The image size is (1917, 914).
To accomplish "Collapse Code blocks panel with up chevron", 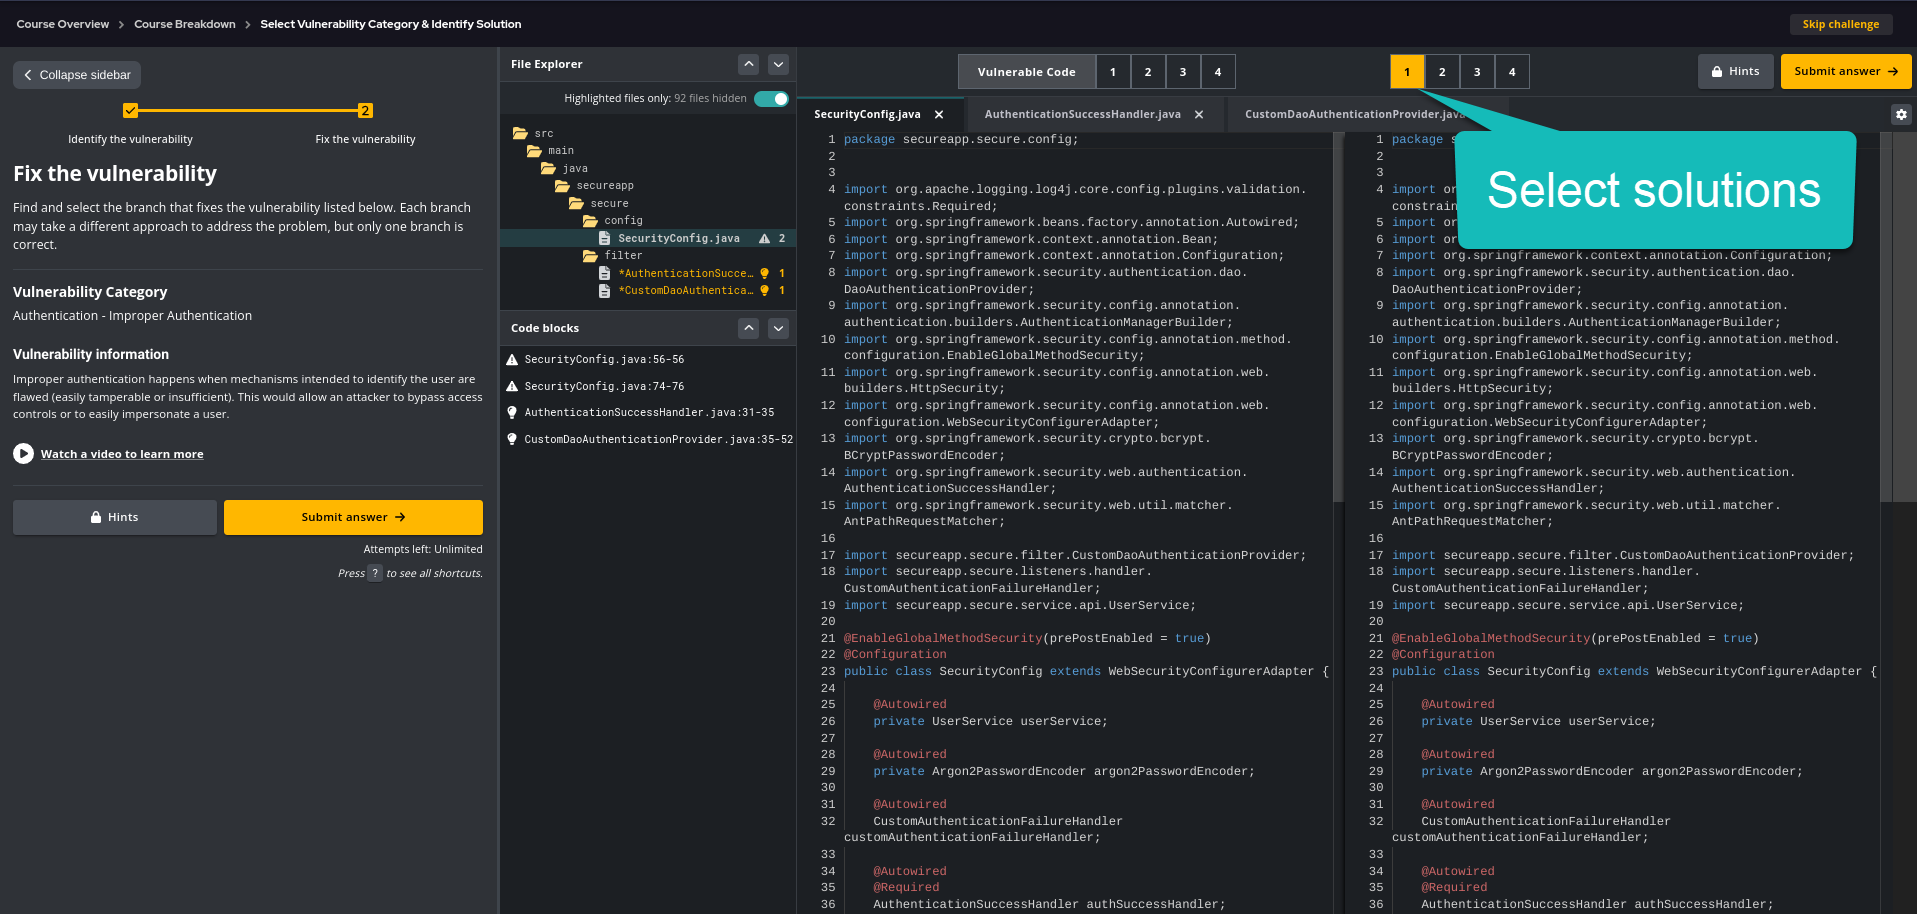I will (x=748, y=328).
